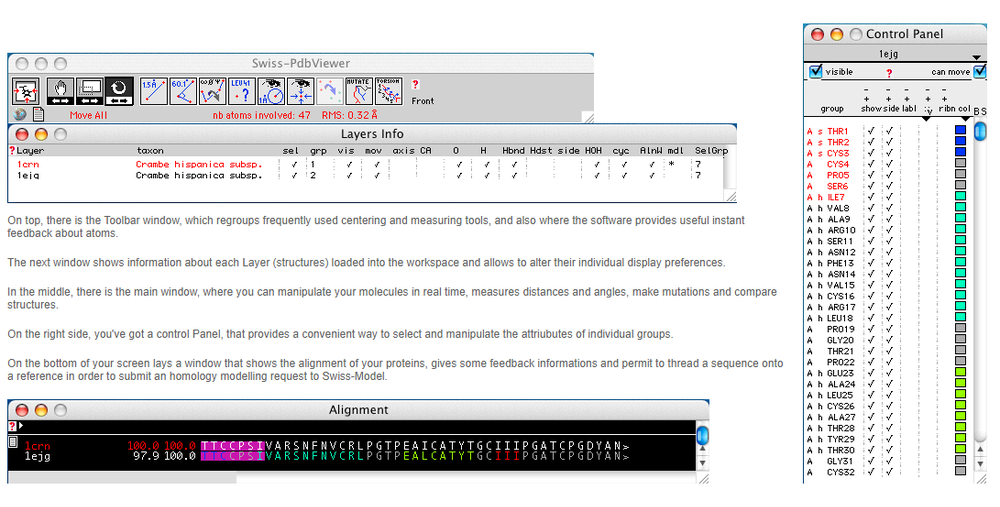Select the display radius around atom tool

(271, 91)
